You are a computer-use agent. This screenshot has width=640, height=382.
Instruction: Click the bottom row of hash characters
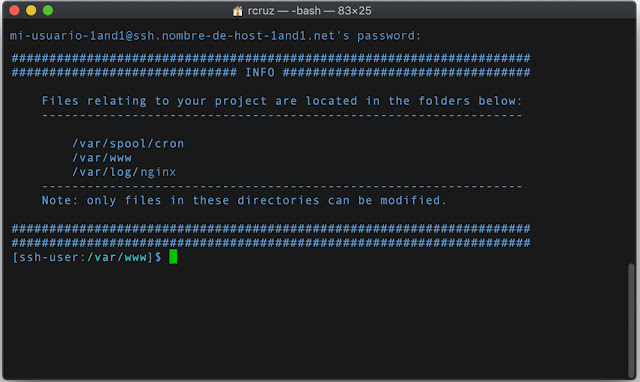(271, 243)
